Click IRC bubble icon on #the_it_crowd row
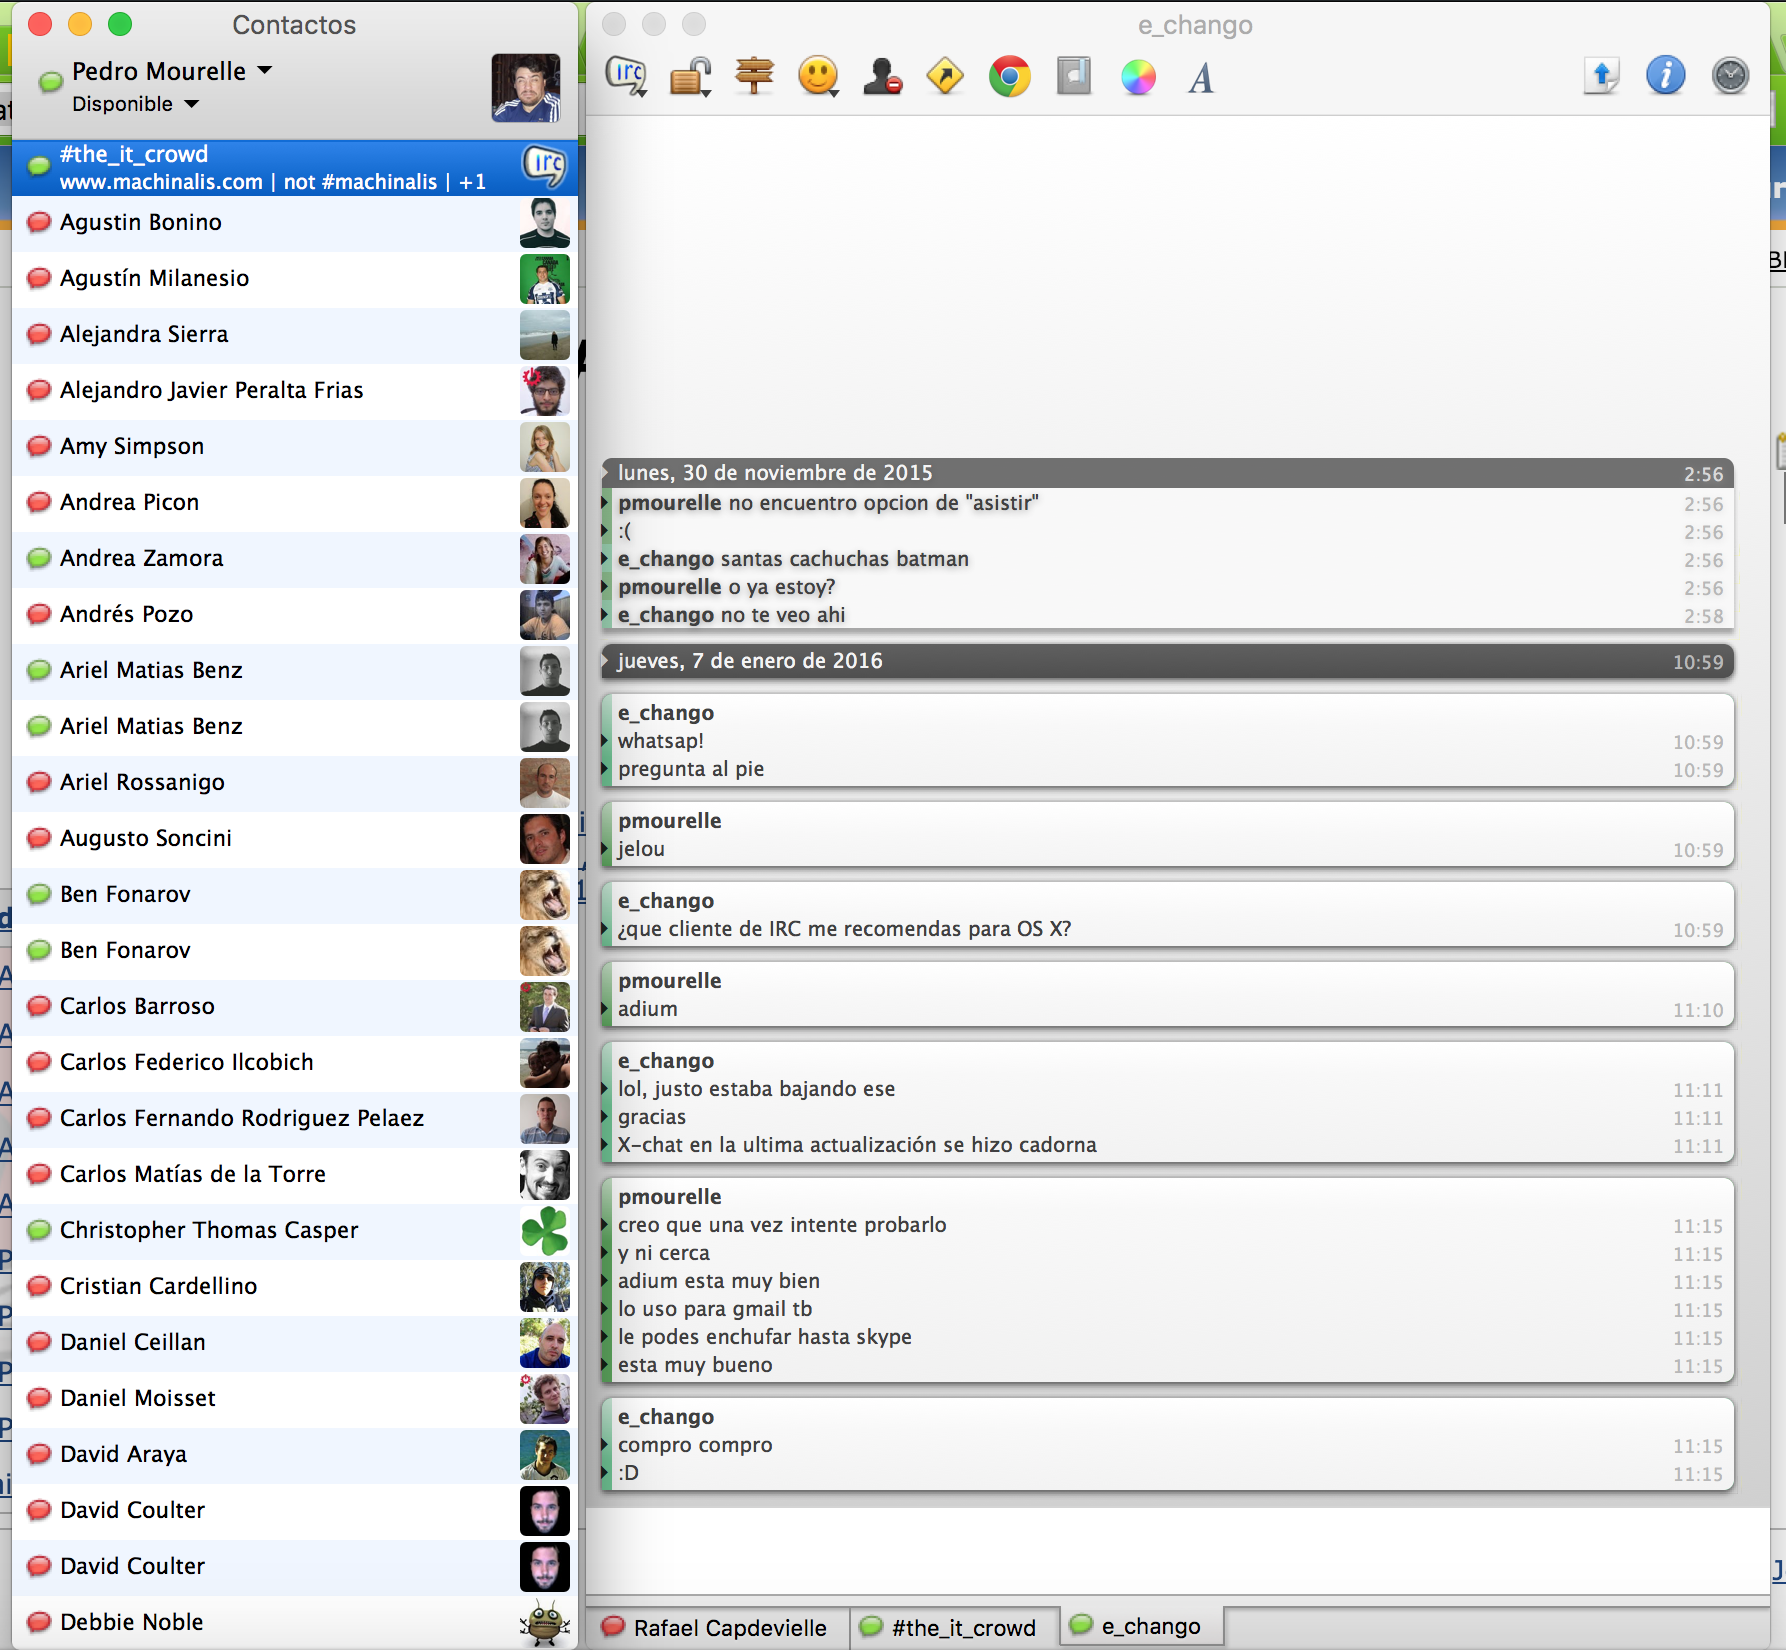The height and width of the screenshot is (1650, 1786). (545, 166)
